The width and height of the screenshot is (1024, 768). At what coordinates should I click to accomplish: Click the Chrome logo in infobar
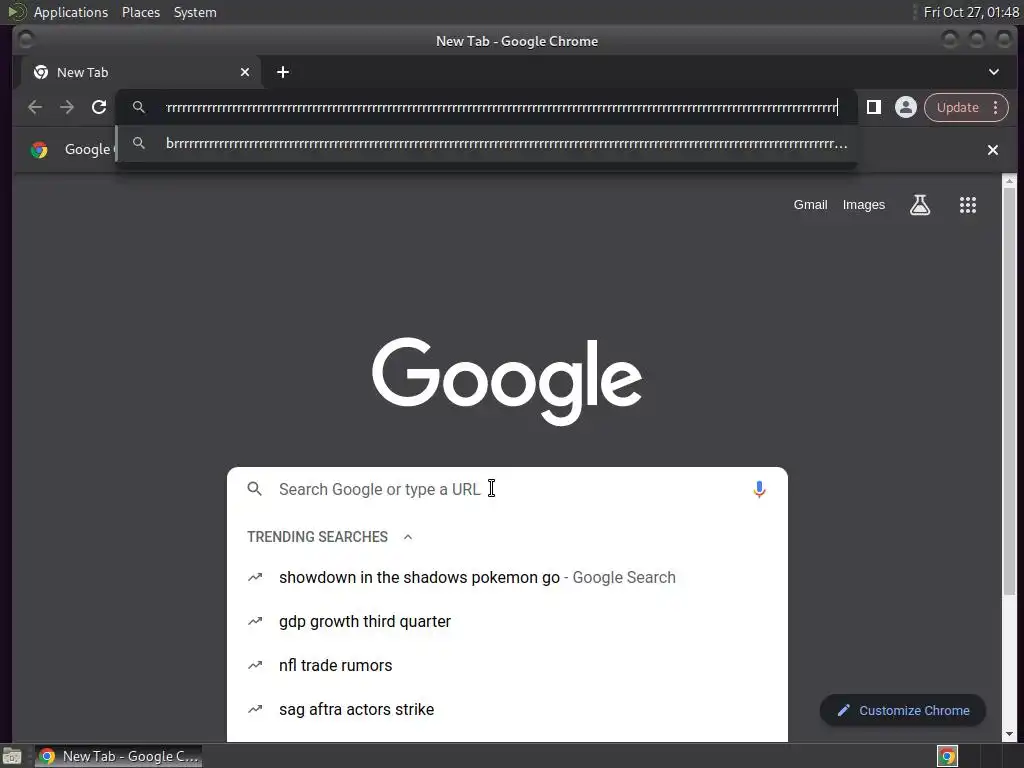[x=39, y=150]
